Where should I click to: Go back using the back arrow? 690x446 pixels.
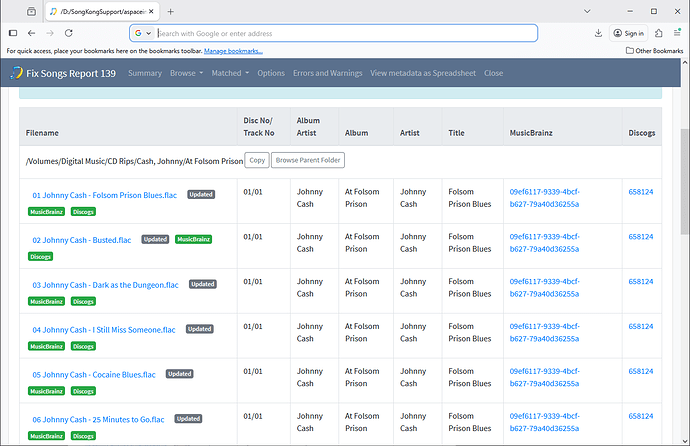click(31, 33)
